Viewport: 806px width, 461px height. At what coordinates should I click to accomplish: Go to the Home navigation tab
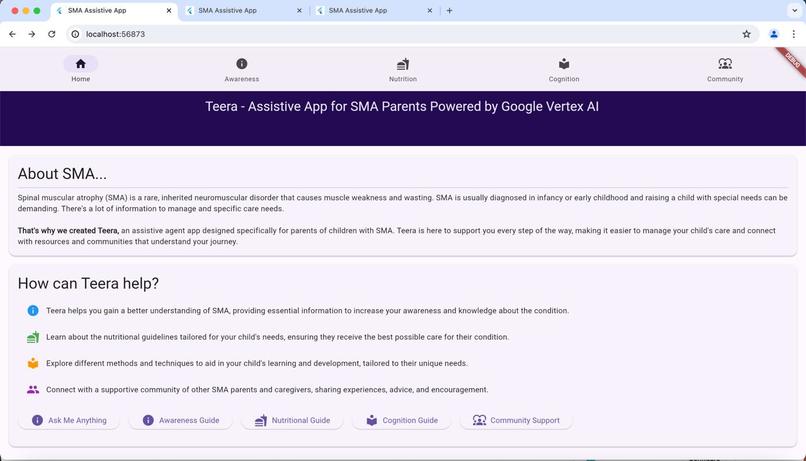81,69
